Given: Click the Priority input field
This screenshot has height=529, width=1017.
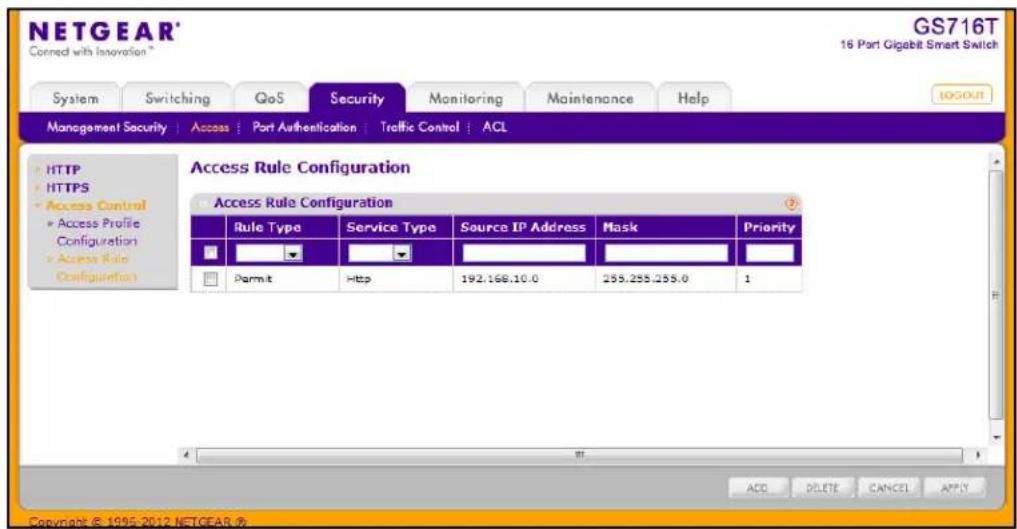Looking at the screenshot, I should 769,253.
